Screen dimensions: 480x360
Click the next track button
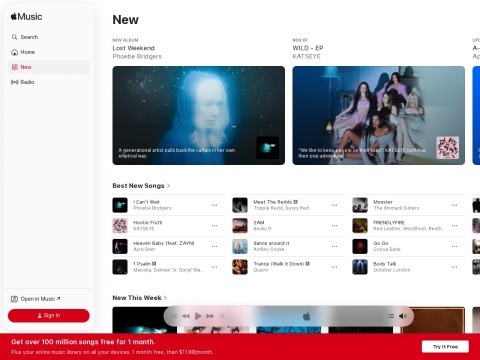pyautogui.click(x=210, y=316)
